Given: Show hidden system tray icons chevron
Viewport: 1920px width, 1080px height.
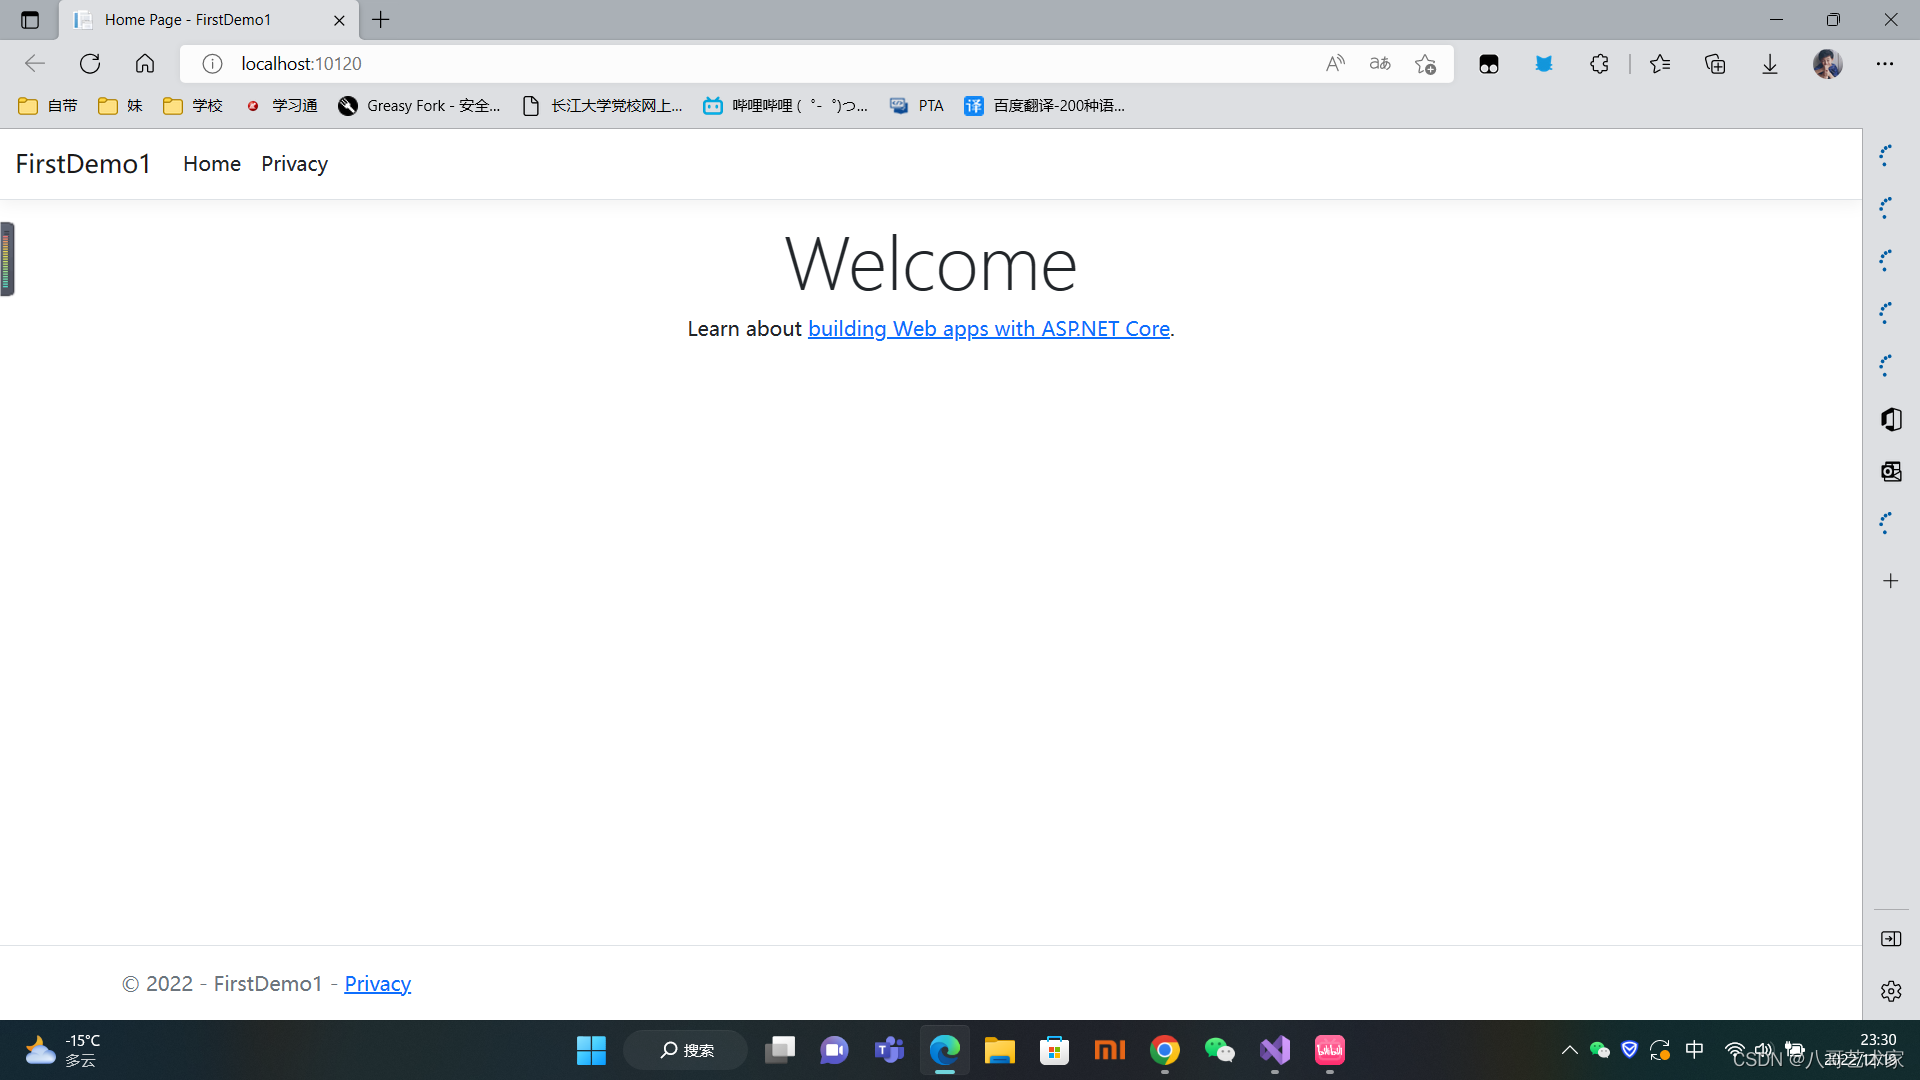Looking at the screenshot, I should [1569, 1050].
